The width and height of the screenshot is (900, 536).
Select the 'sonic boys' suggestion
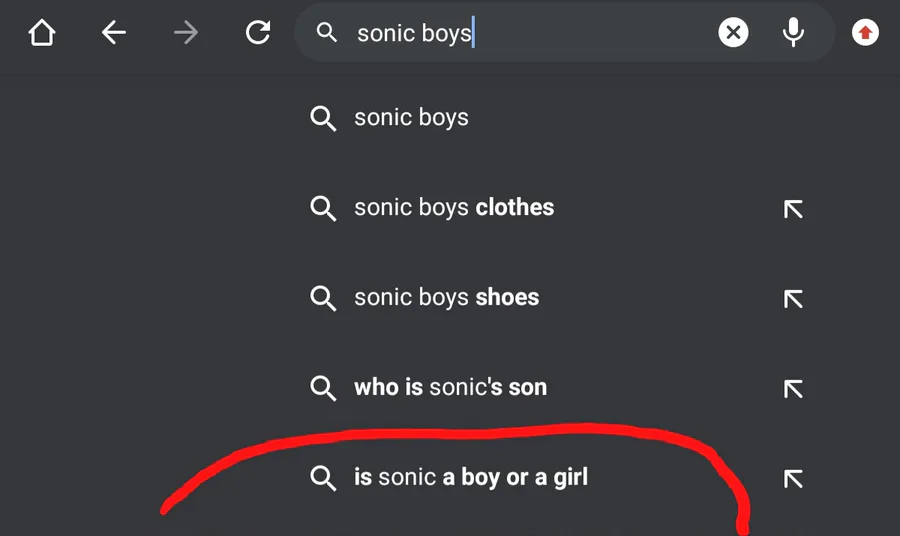point(411,118)
